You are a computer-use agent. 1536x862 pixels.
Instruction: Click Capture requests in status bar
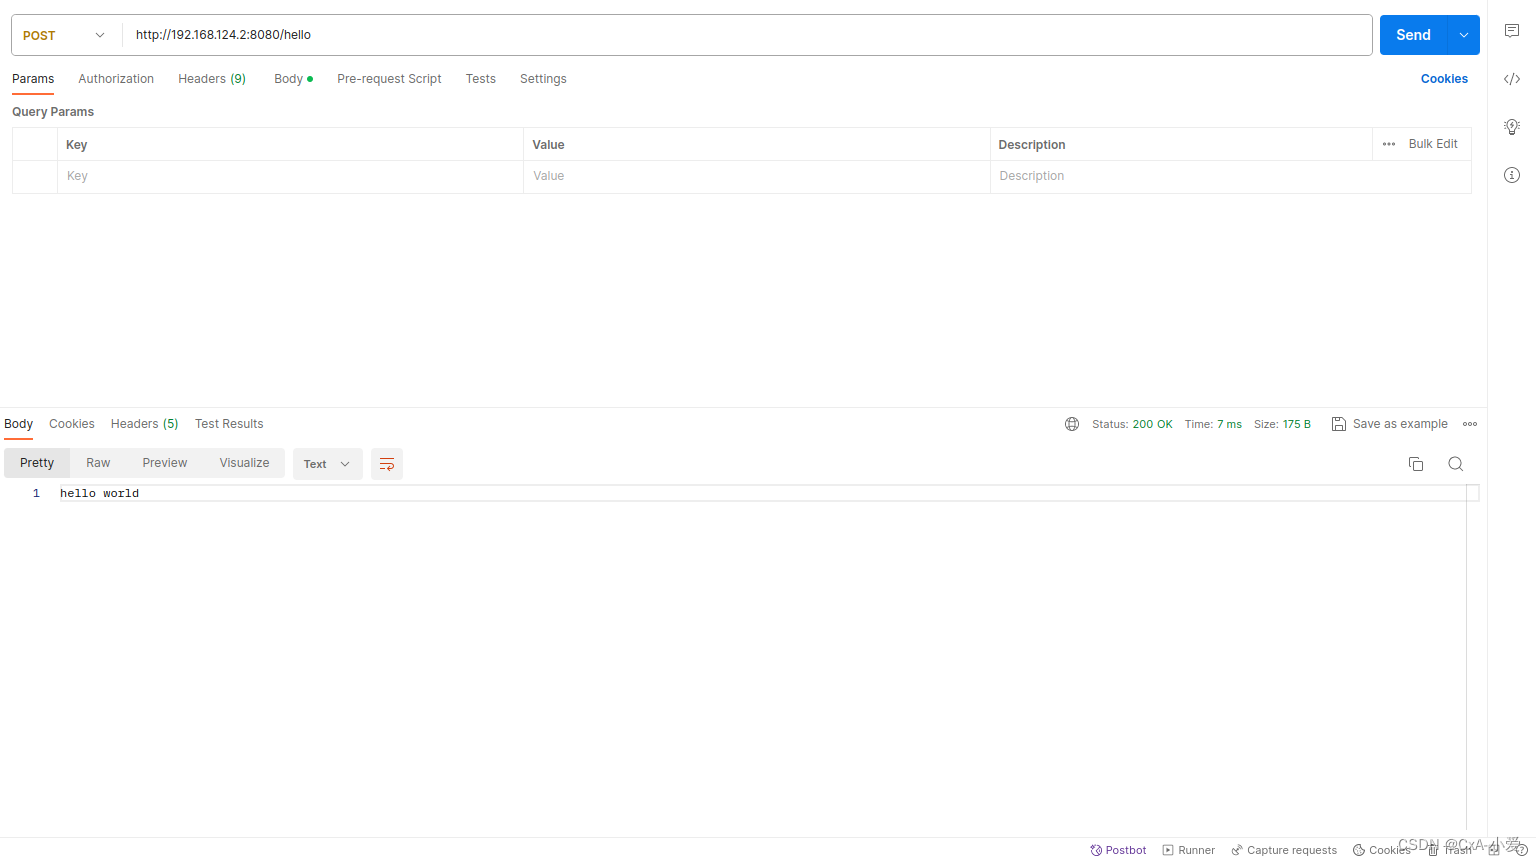pyautogui.click(x=1284, y=850)
